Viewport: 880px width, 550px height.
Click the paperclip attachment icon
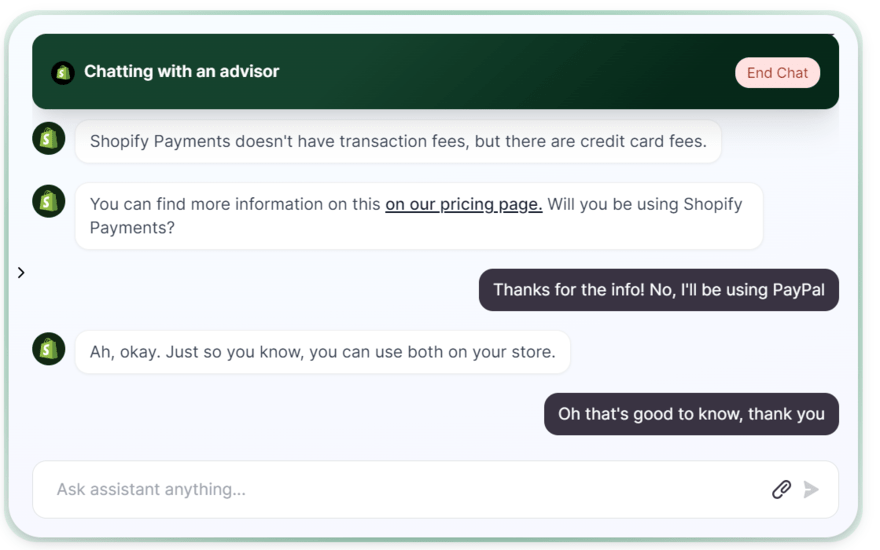click(x=781, y=489)
